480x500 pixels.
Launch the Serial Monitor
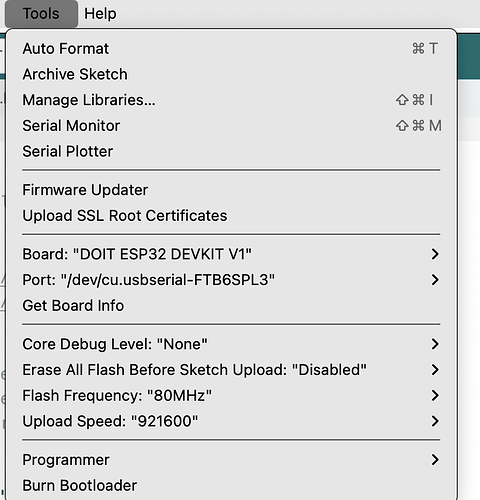click(231, 126)
